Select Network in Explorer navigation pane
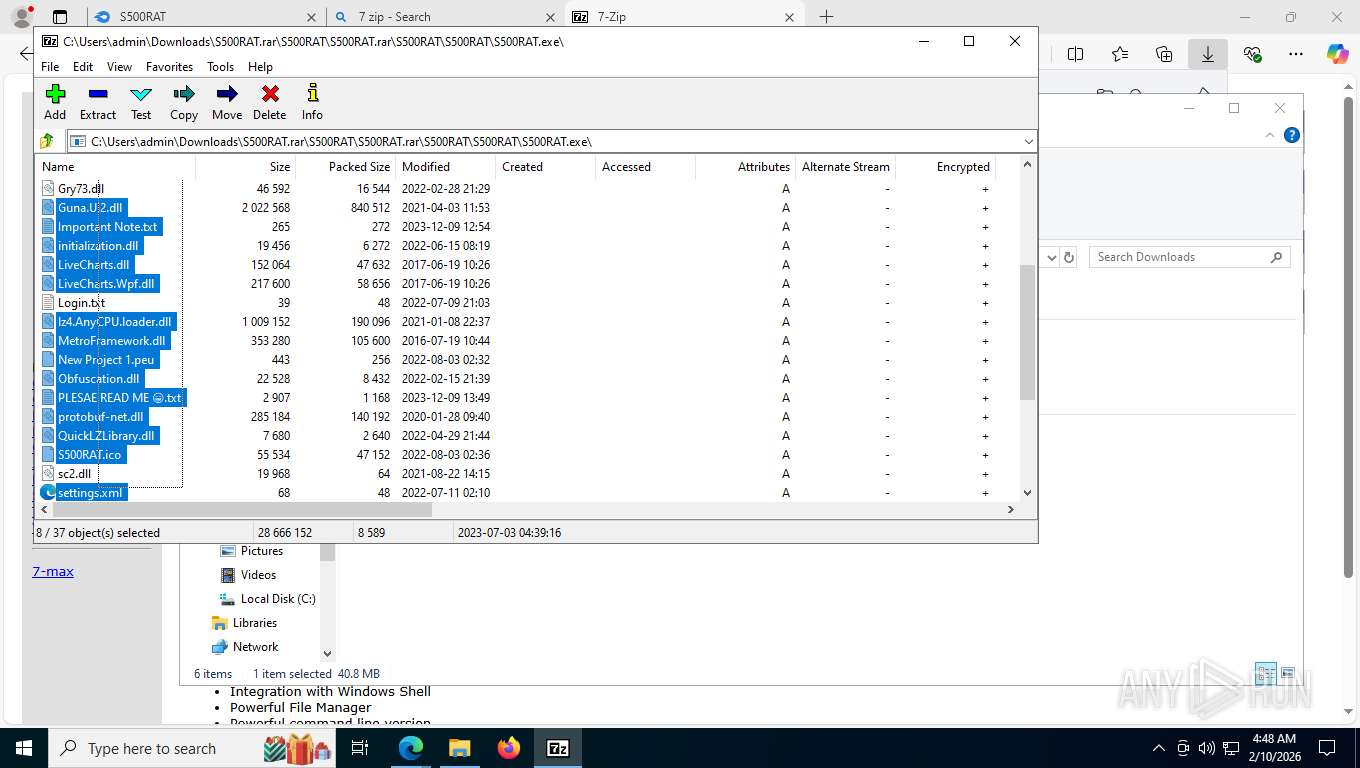The width and height of the screenshot is (1360, 768). pos(245,647)
